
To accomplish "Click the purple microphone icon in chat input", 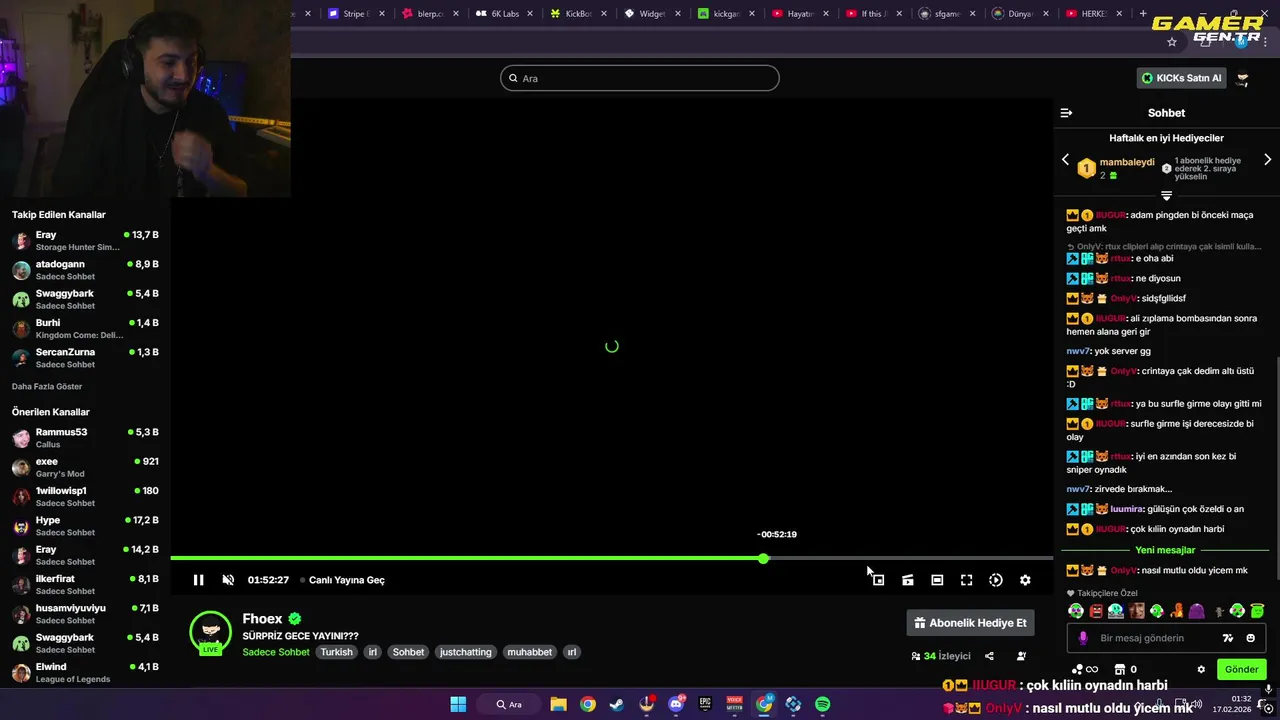I will [1083, 638].
